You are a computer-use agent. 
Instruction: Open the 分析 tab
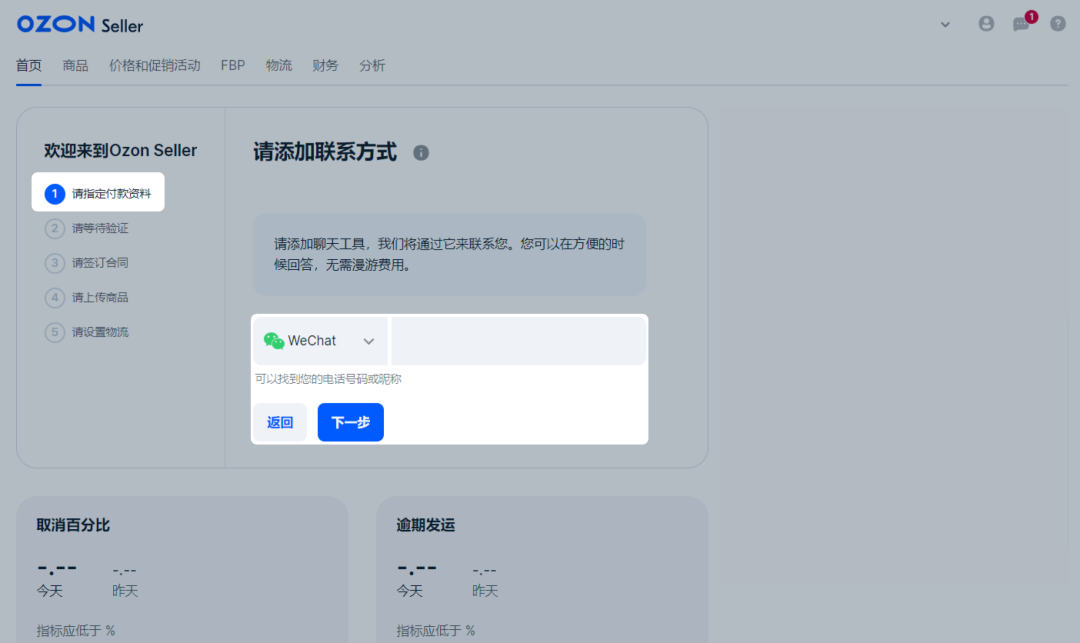[372, 65]
